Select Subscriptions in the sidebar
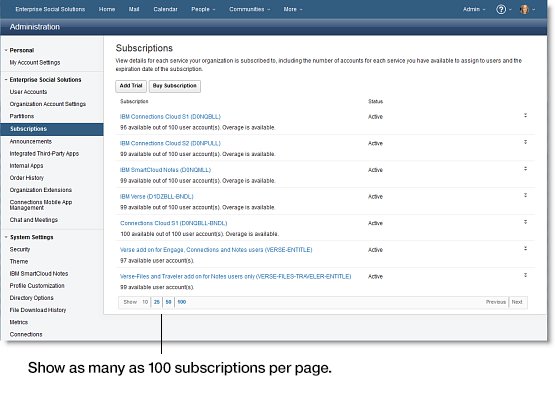This screenshot has width=555, height=408. pos(52,129)
